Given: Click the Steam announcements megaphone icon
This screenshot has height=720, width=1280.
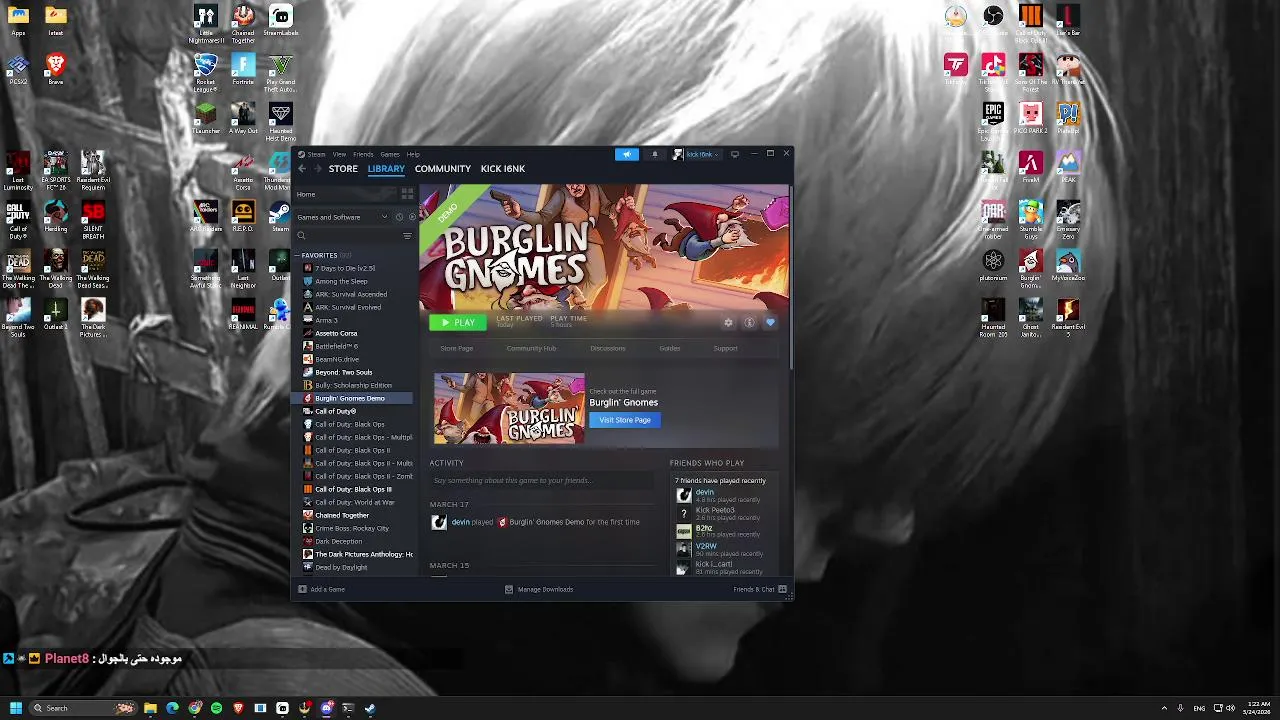Looking at the screenshot, I should click(627, 154).
